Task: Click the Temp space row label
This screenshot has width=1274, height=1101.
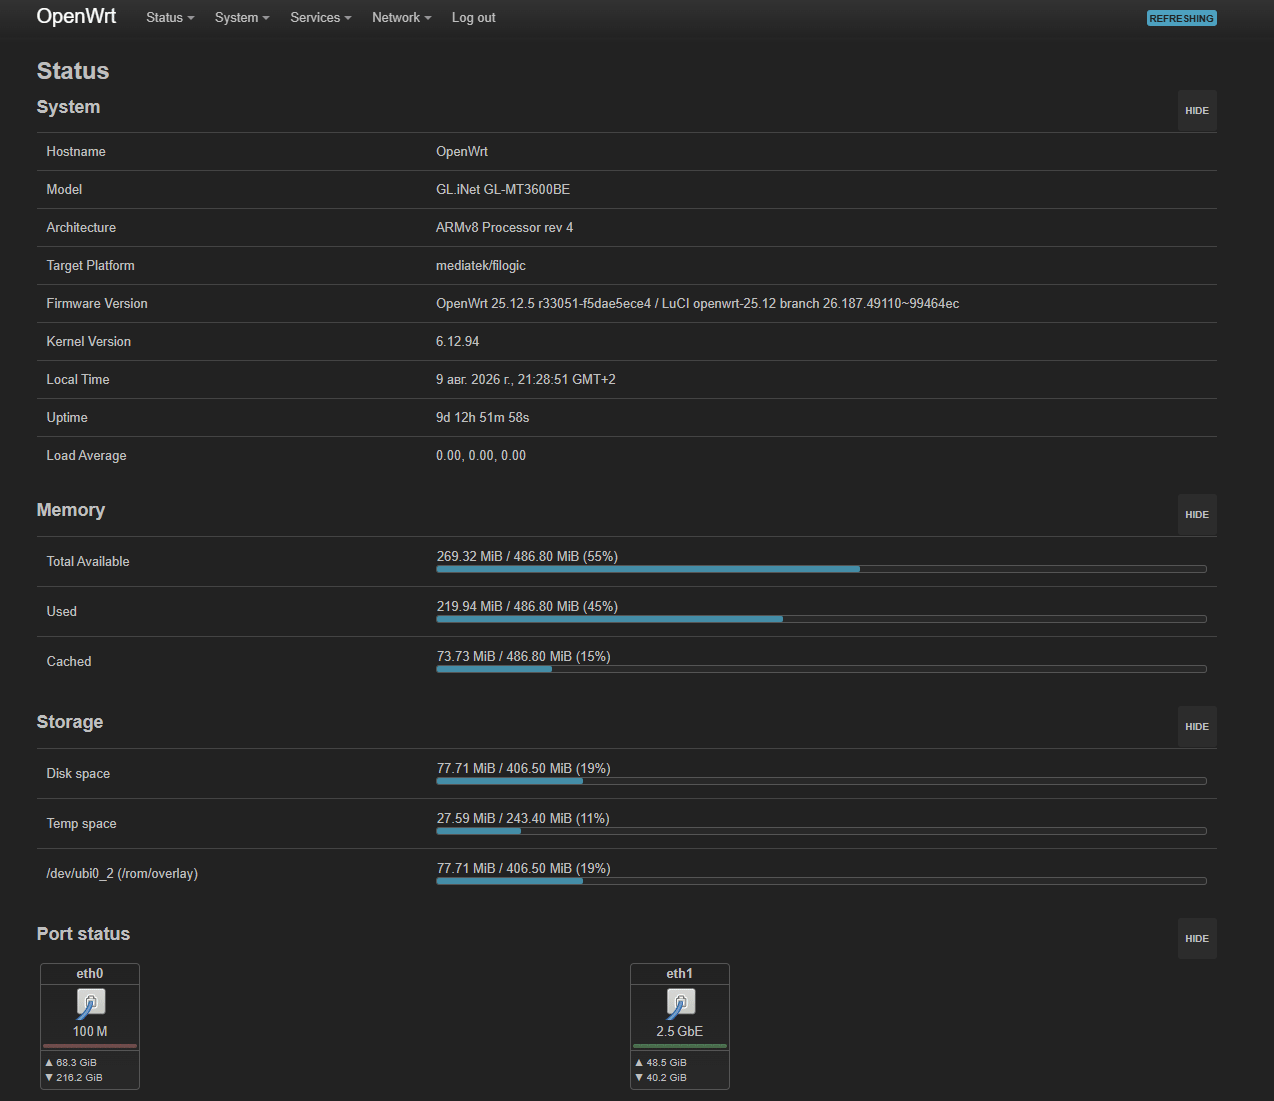Action: tap(81, 824)
